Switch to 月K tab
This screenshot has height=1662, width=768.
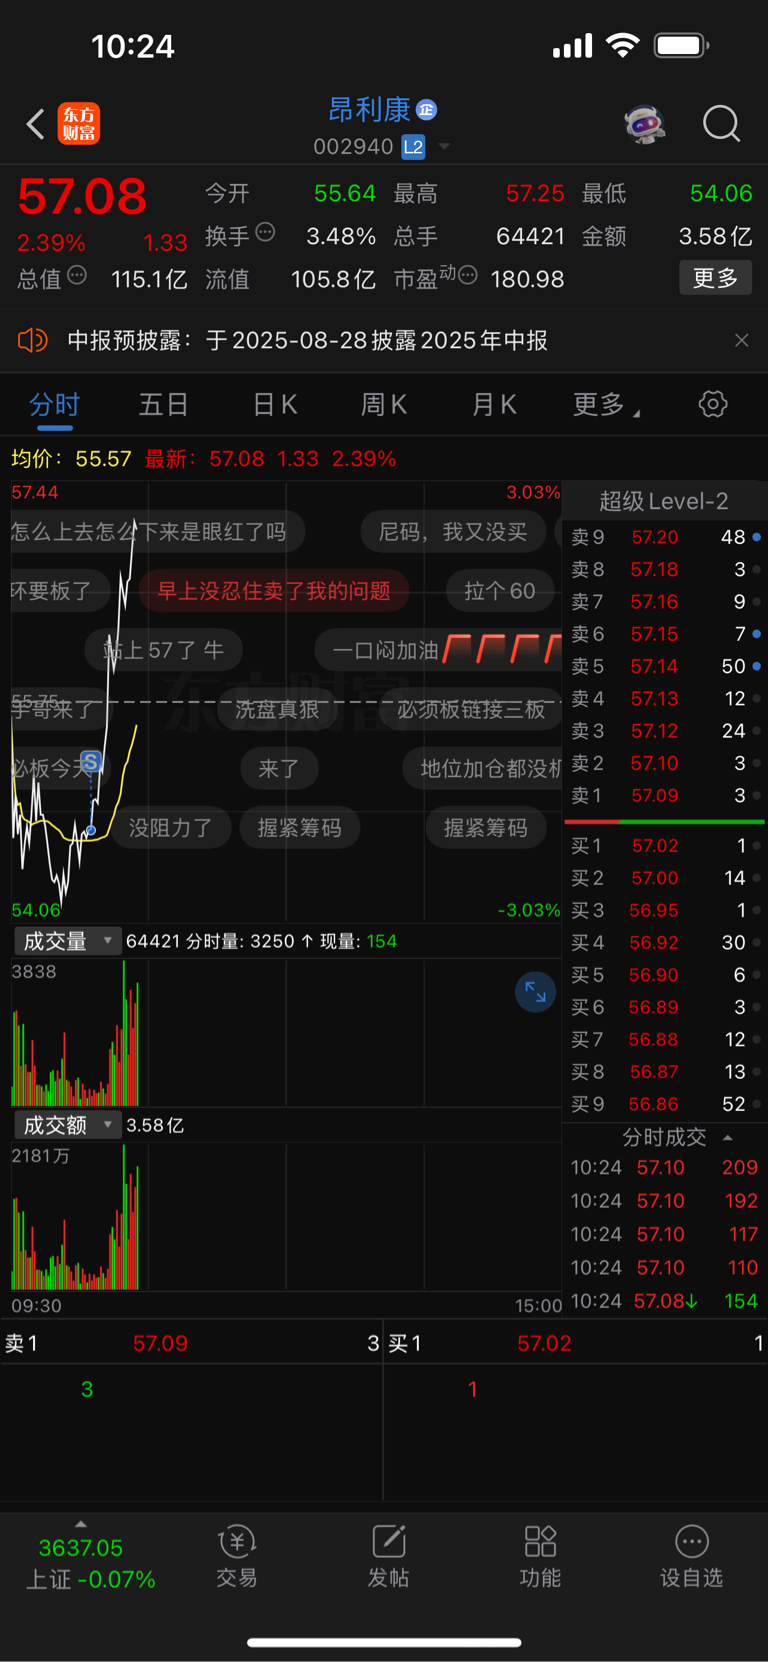[494, 404]
